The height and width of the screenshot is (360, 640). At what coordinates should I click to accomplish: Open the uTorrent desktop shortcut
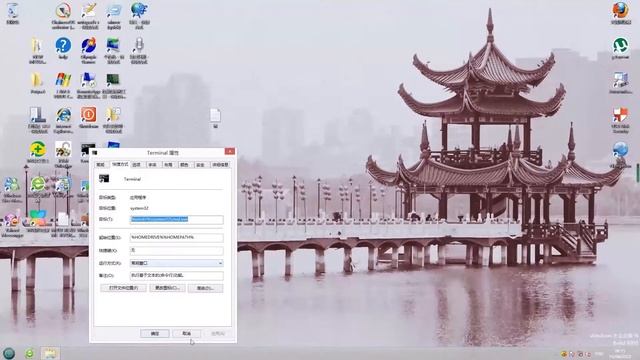coord(620,45)
